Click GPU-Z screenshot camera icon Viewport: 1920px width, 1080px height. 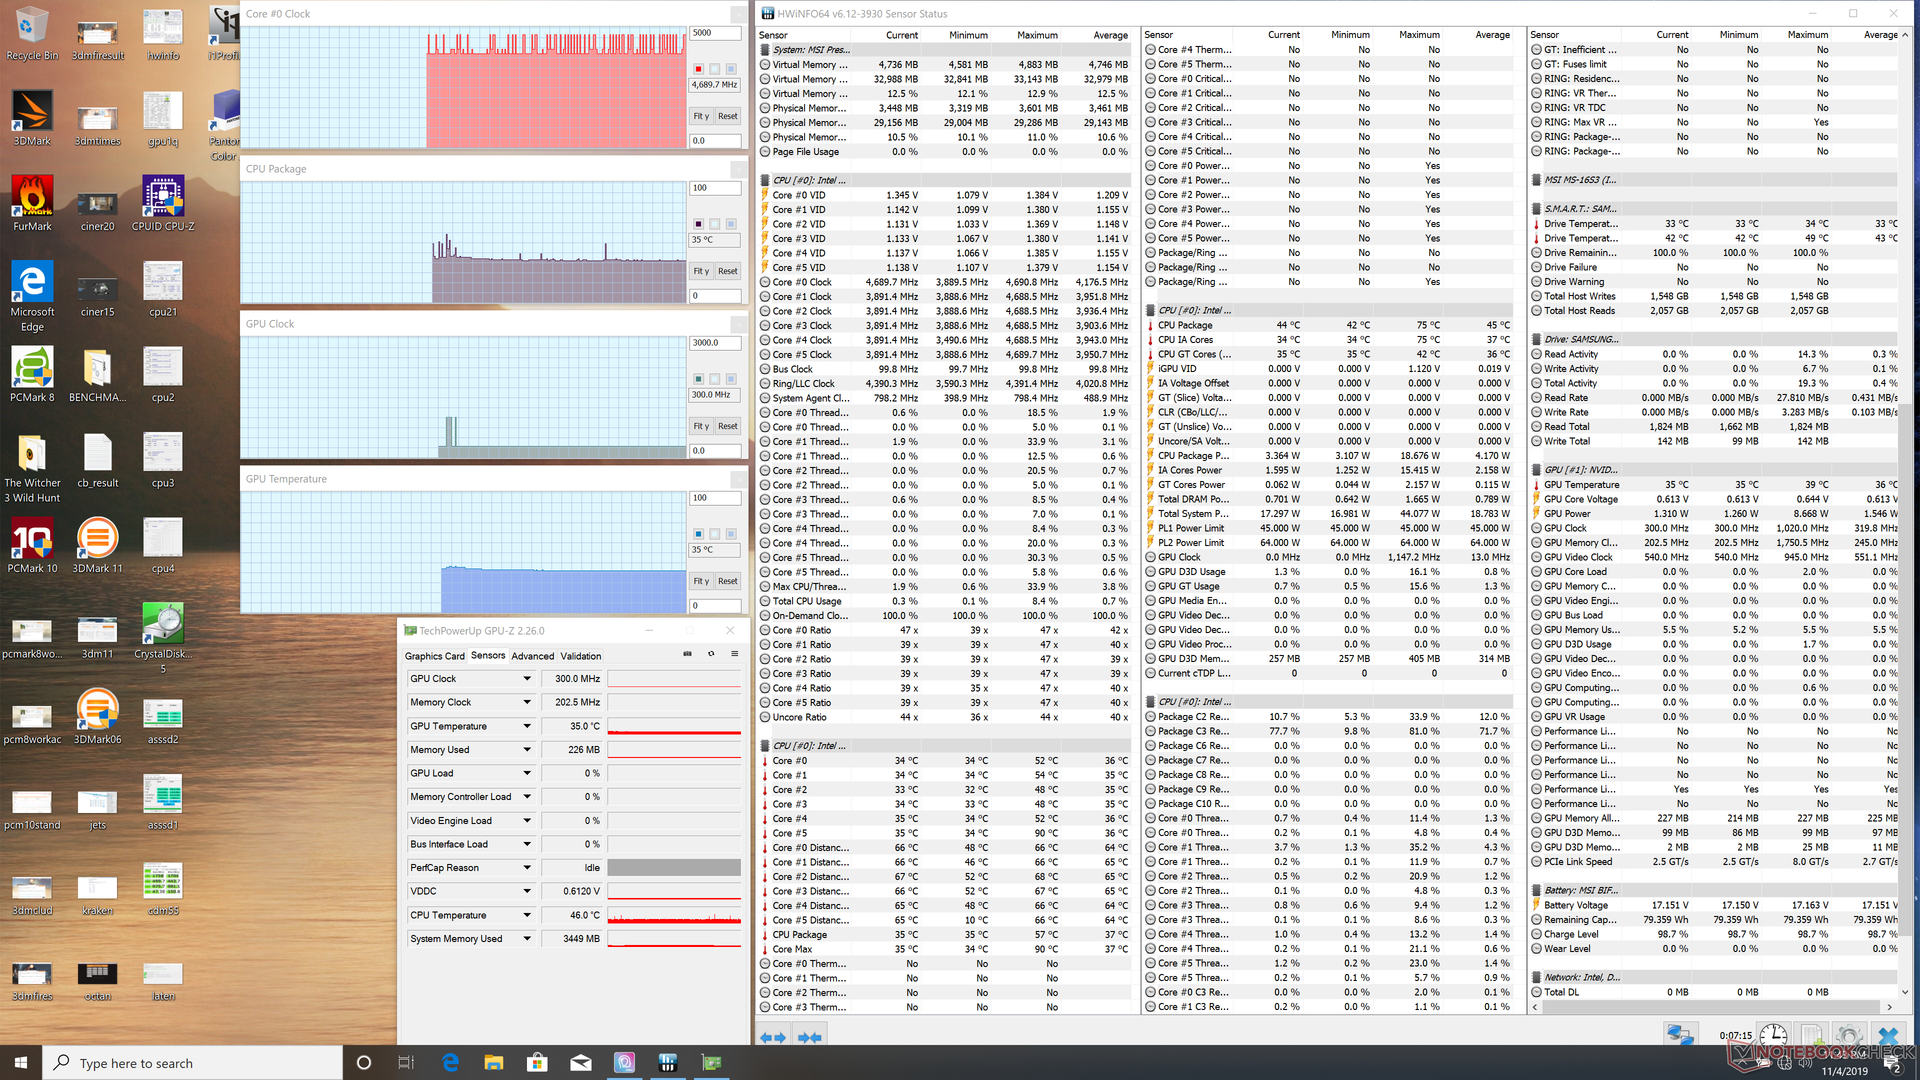pos(687,654)
